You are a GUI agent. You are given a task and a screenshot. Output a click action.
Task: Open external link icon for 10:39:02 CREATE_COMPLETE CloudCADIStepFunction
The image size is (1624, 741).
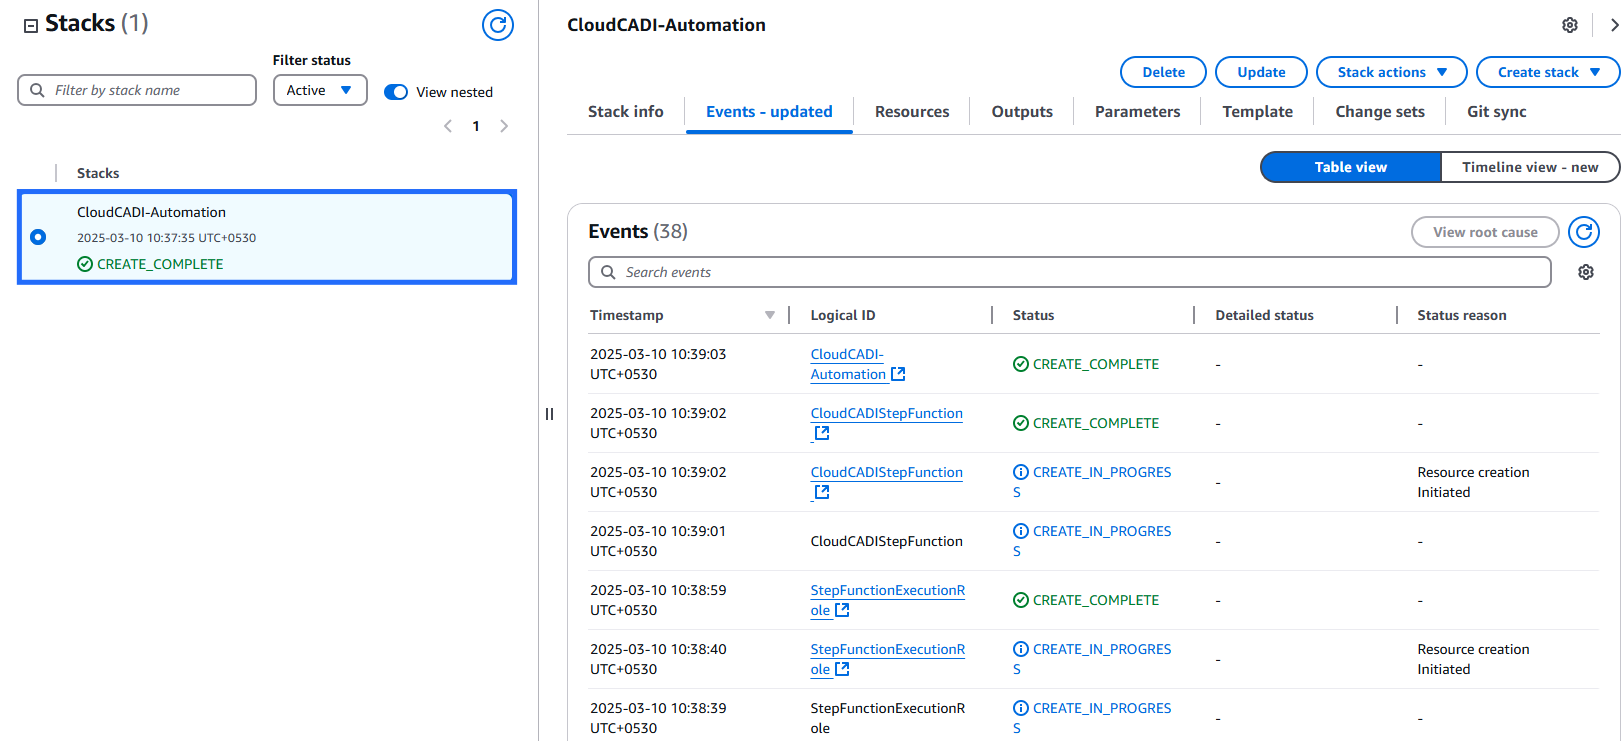coord(822,433)
